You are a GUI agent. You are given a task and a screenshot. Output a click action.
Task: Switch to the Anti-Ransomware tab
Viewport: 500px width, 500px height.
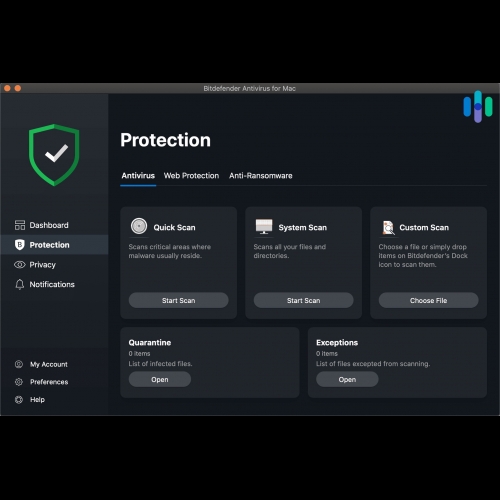coord(261,176)
